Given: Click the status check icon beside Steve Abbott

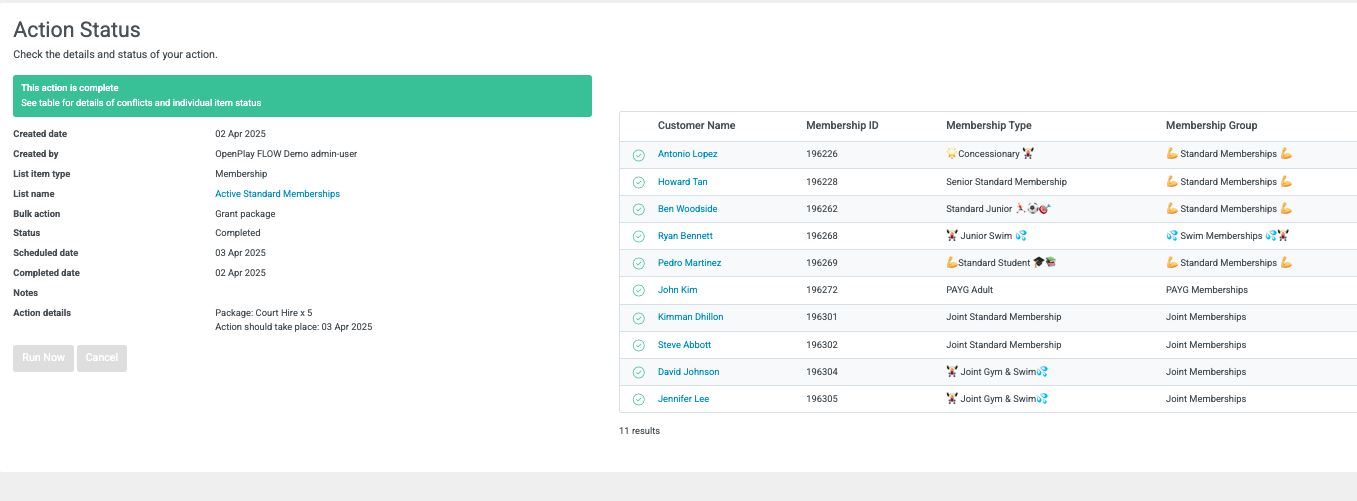Looking at the screenshot, I should [638, 345].
